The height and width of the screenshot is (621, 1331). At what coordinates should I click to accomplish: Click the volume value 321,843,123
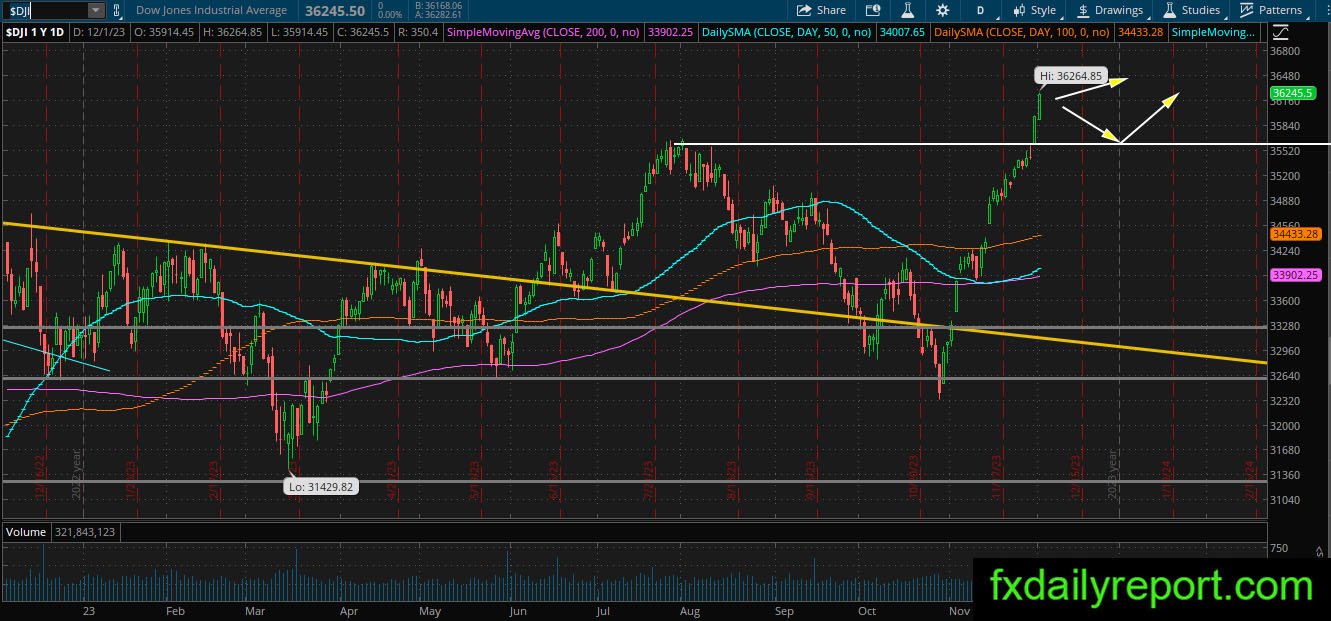pos(87,532)
